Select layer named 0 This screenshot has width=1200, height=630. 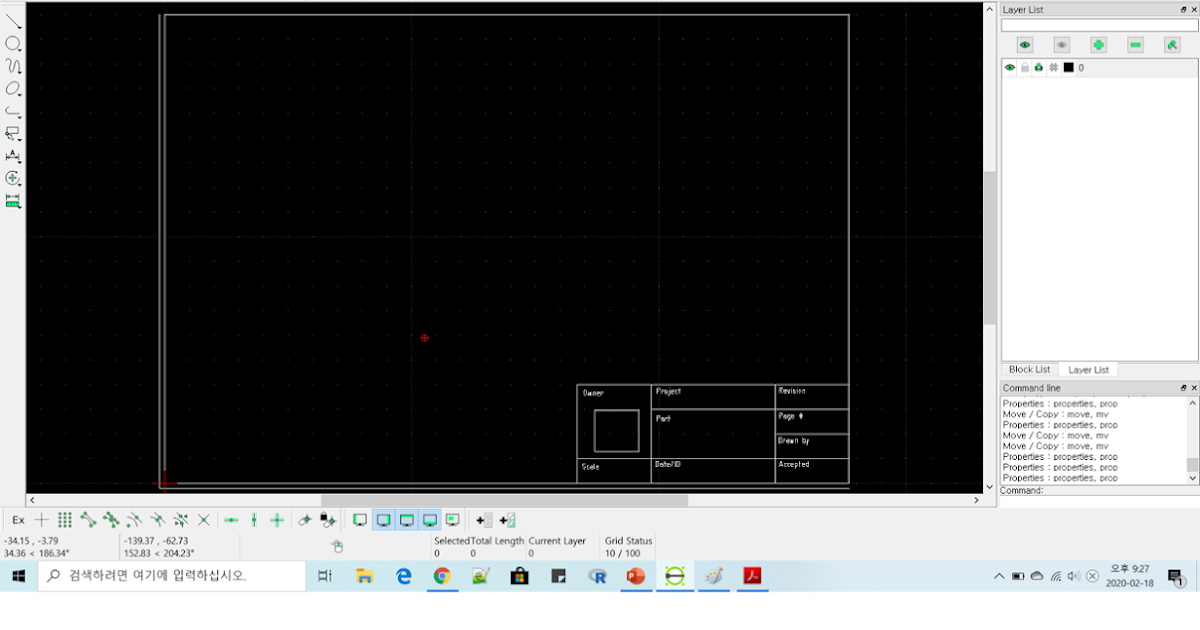click(1080, 68)
